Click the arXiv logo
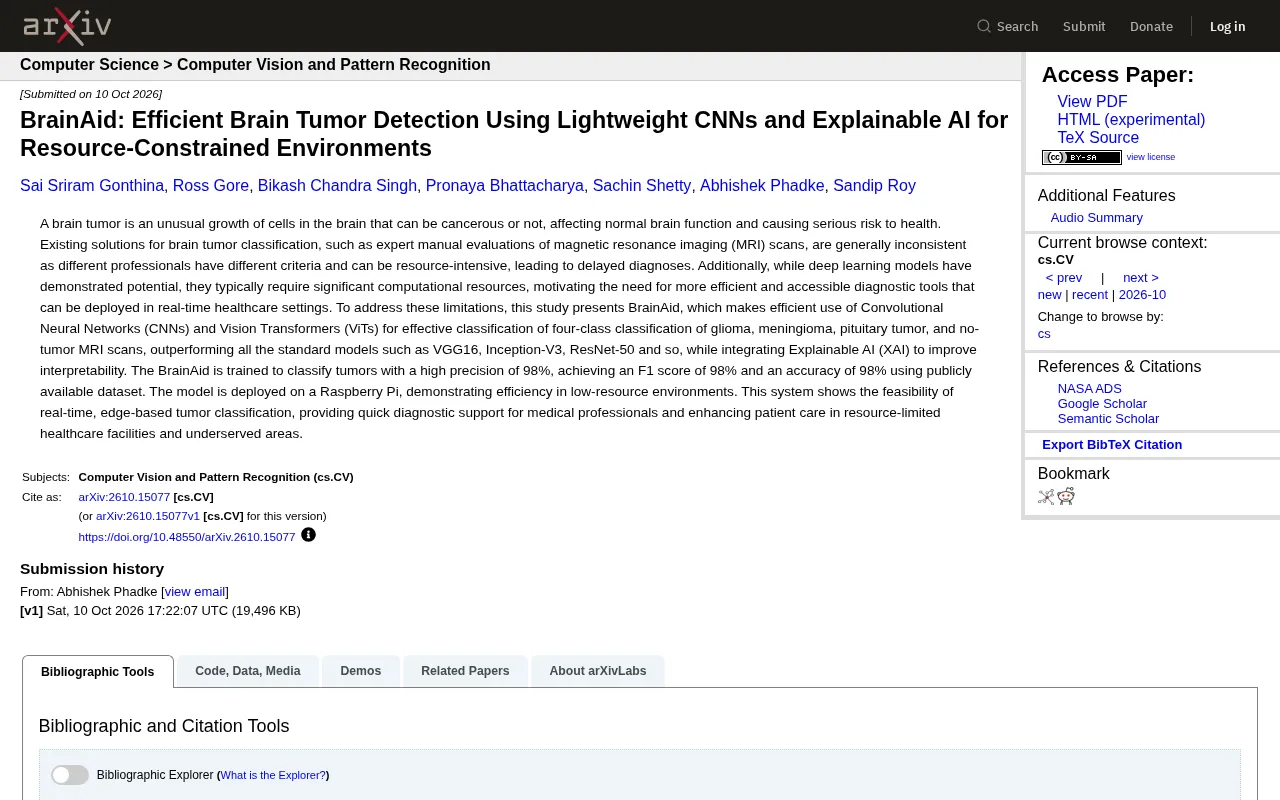Viewport: 1280px width, 800px height. click(67, 26)
